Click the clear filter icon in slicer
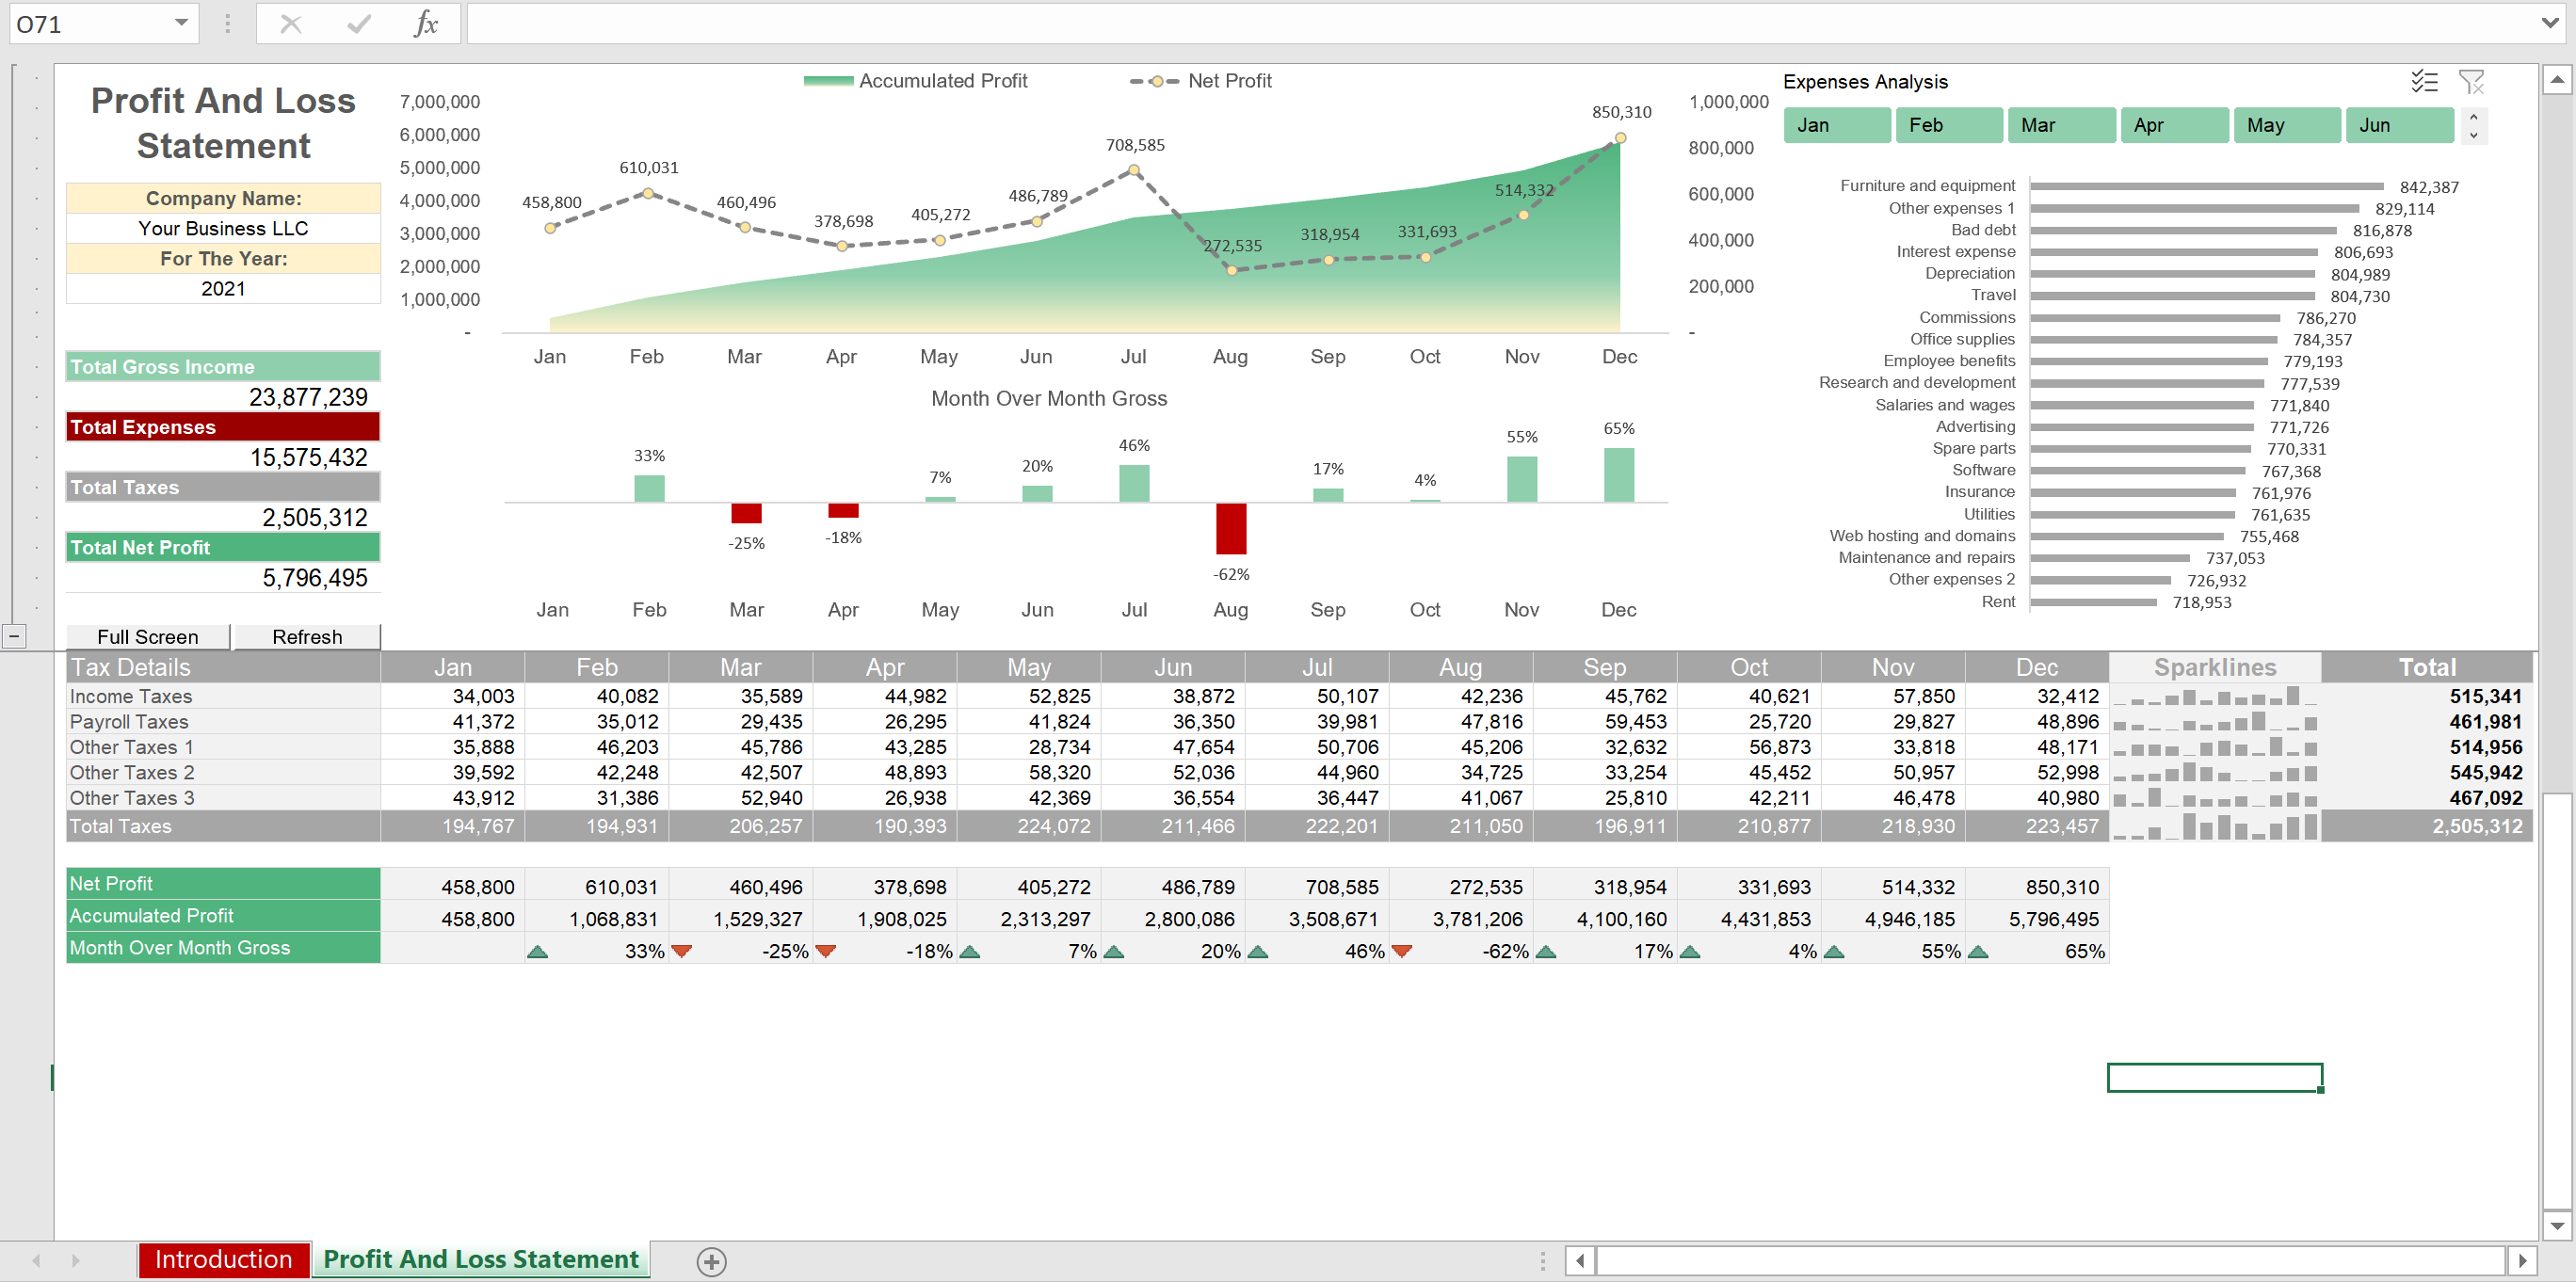Screen dimensions: 2576x1282 pyautogui.click(x=2471, y=81)
